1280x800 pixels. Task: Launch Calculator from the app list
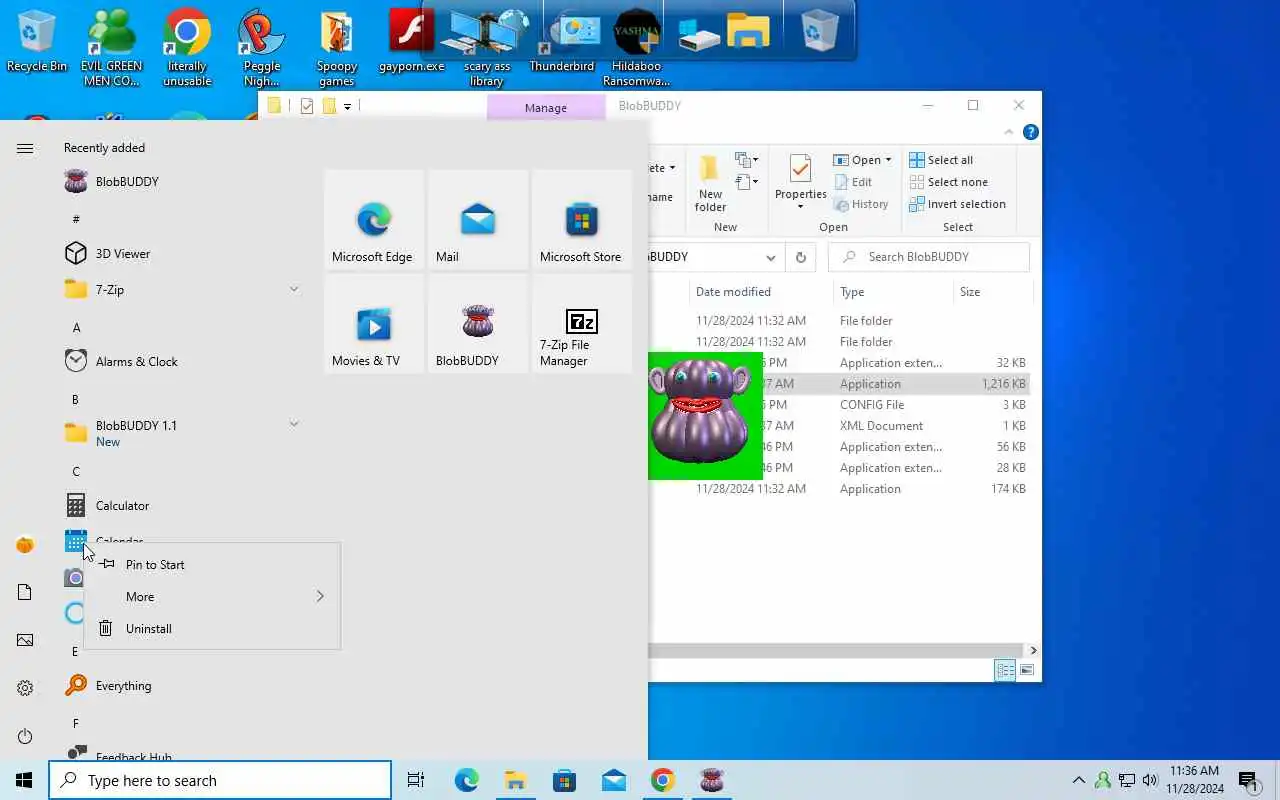[x=182, y=505]
